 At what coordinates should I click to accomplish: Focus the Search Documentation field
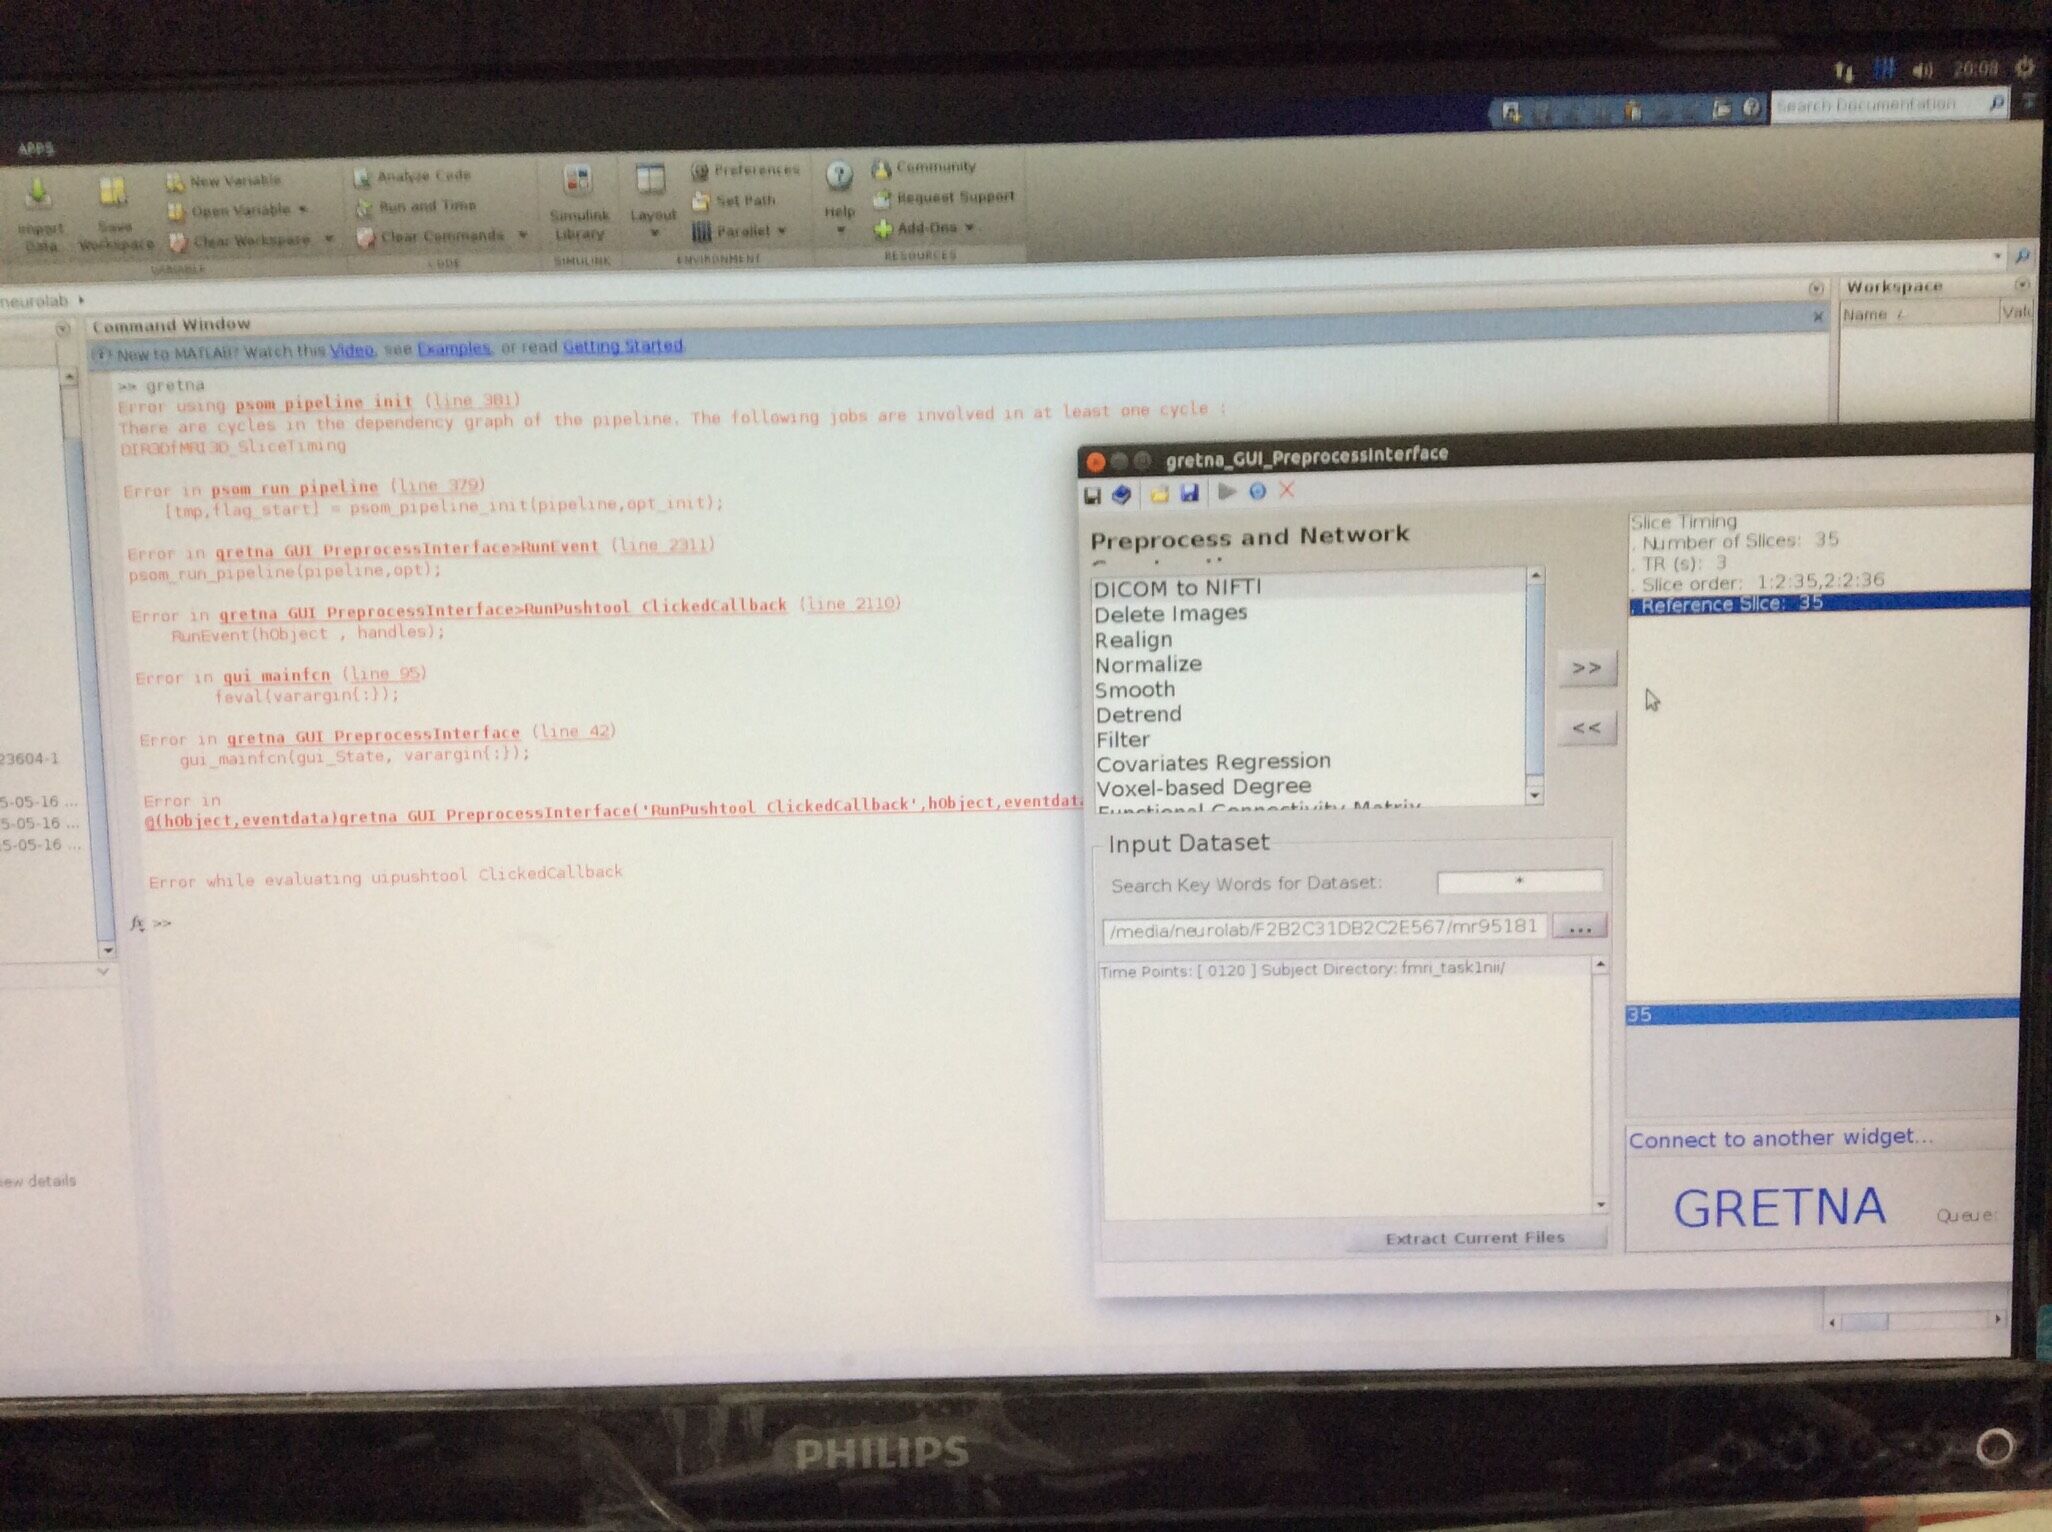click(x=1876, y=104)
